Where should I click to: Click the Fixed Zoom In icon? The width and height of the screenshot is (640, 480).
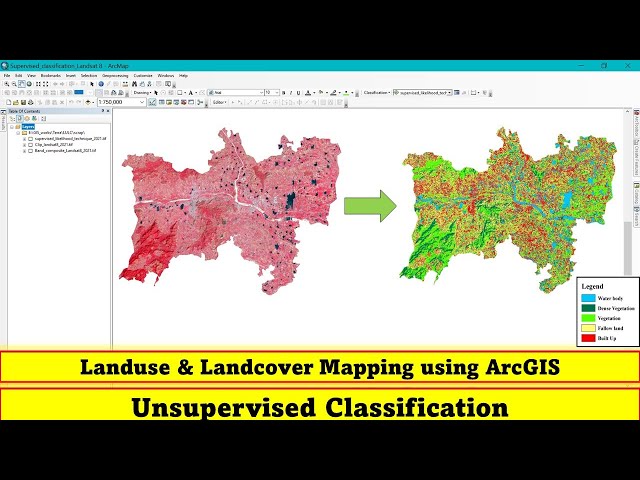coord(38,84)
